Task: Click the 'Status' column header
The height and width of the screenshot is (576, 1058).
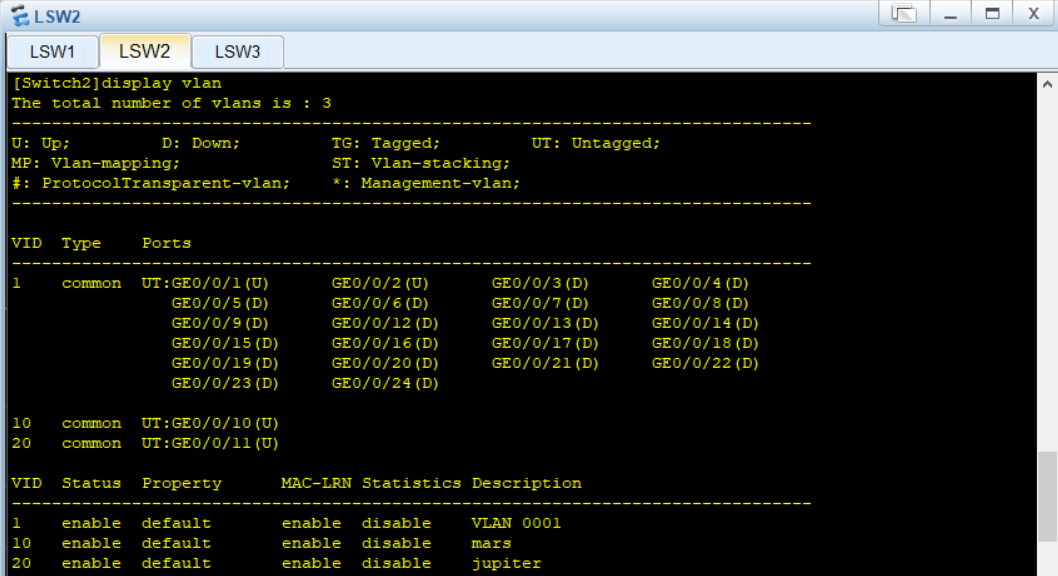Action: pos(91,484)
